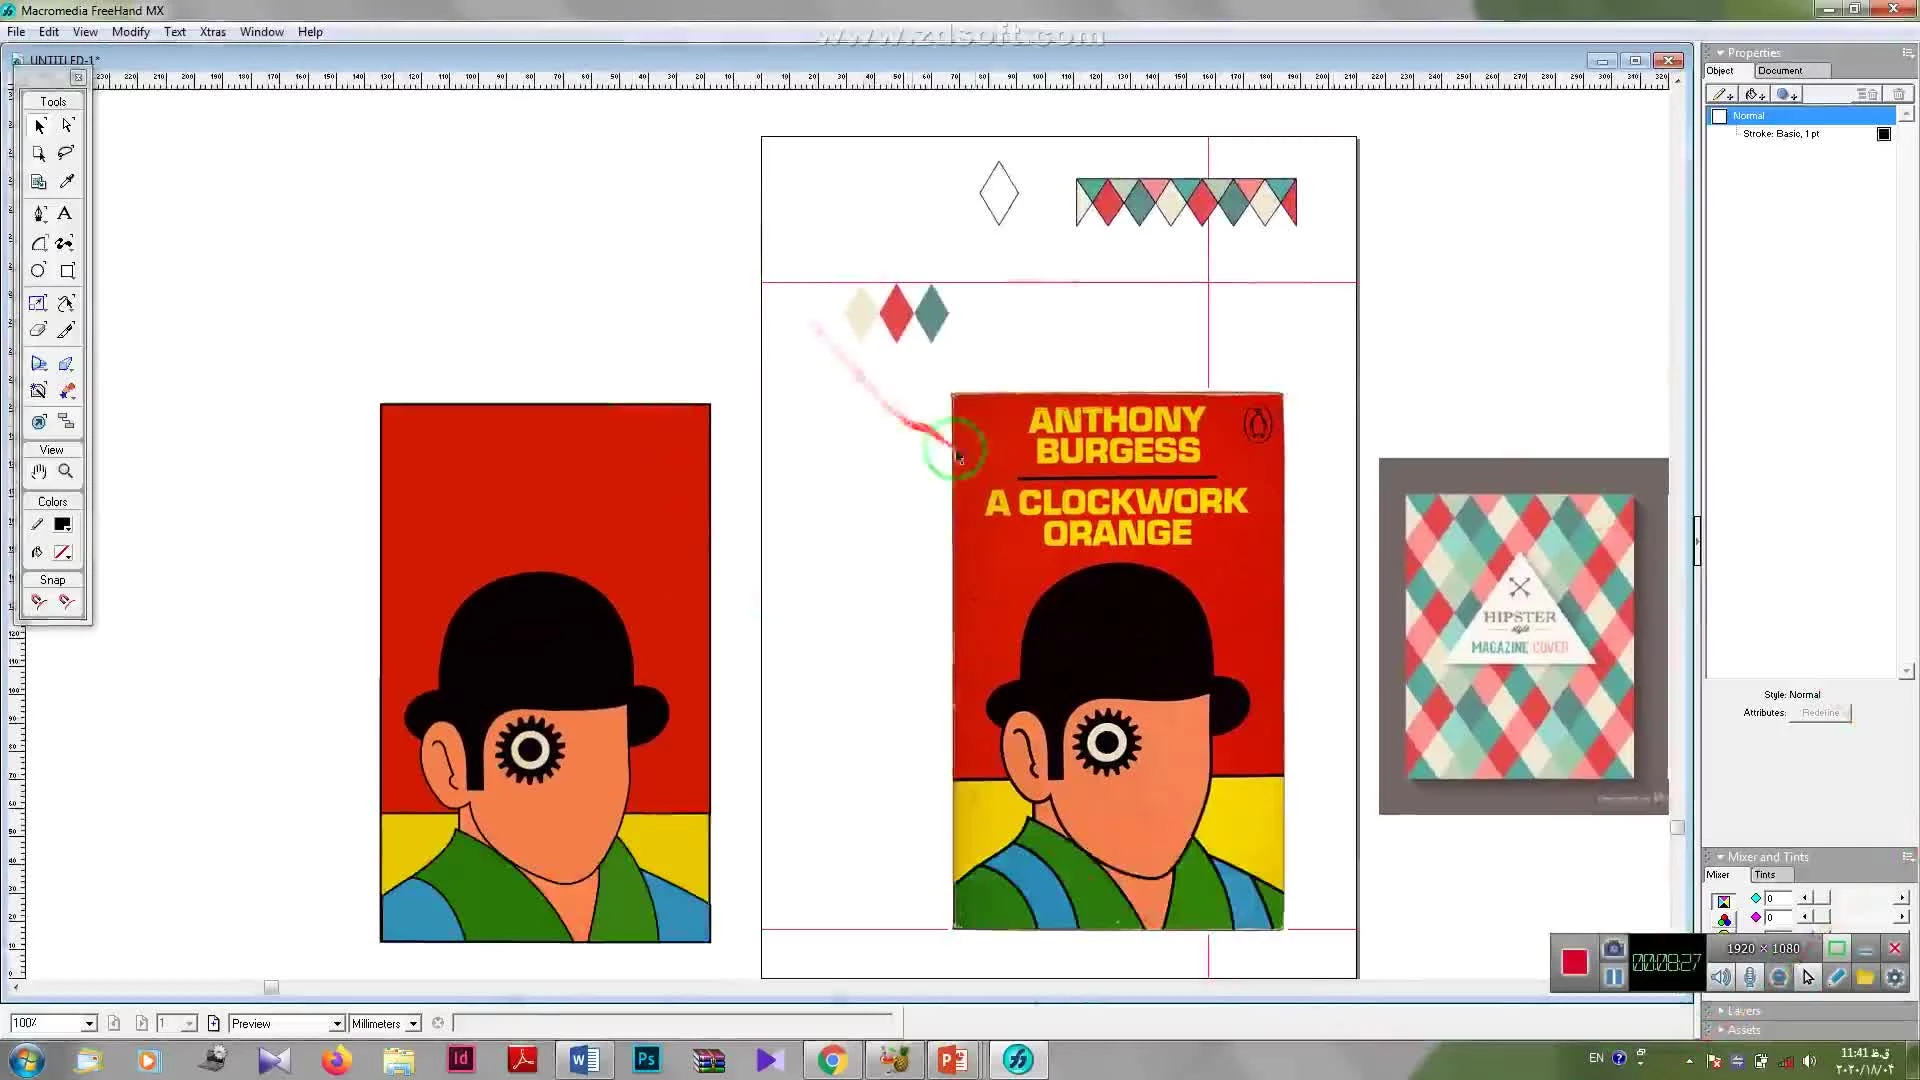This screenshot has height=1080, width=1920.
Task: Select the Page tool
Action: click(x=39, y=153)
